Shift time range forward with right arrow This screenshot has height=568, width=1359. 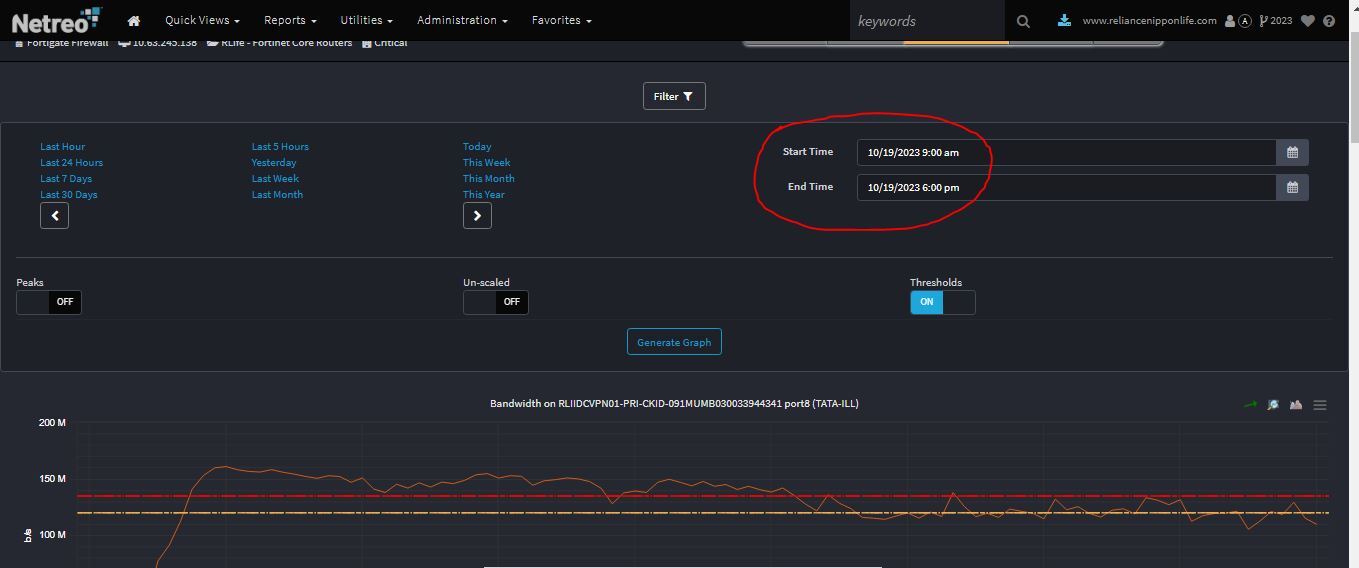pos(477,215)
